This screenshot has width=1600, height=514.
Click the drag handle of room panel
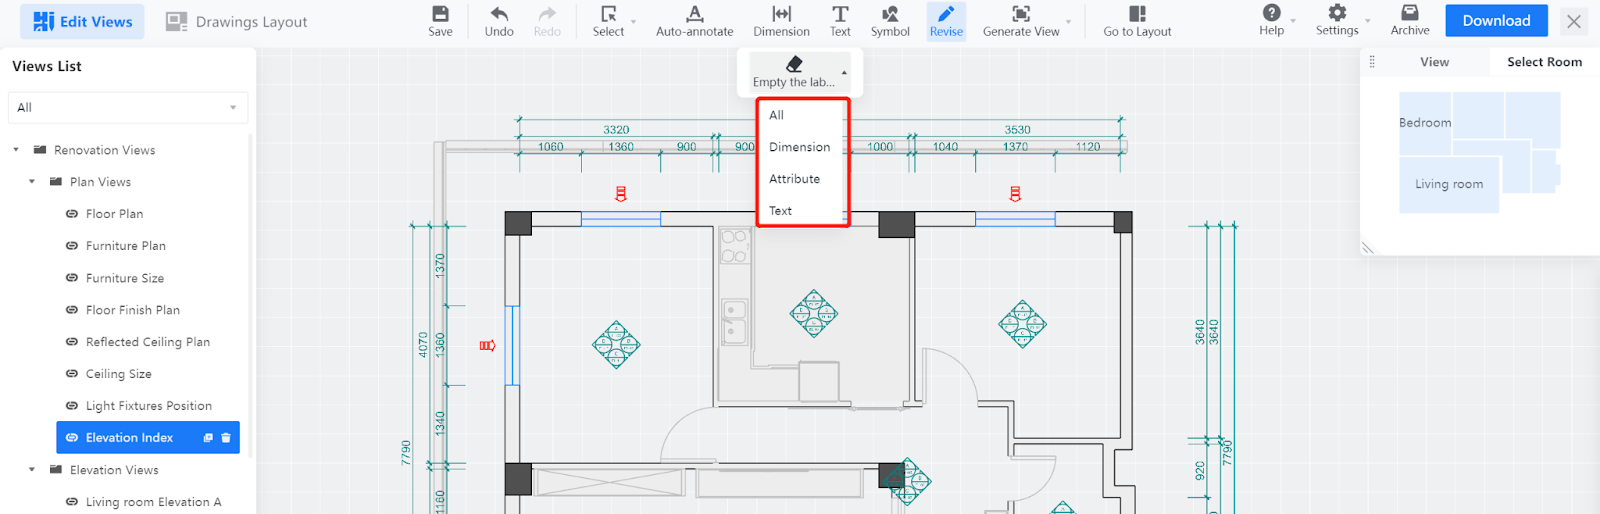(1372, 62)
